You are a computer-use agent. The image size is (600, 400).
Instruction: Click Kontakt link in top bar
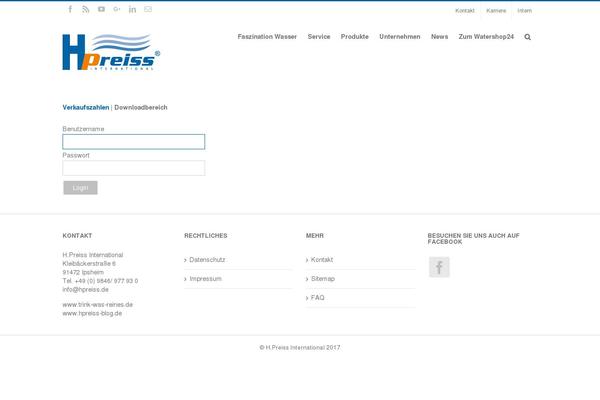point(465,11)
